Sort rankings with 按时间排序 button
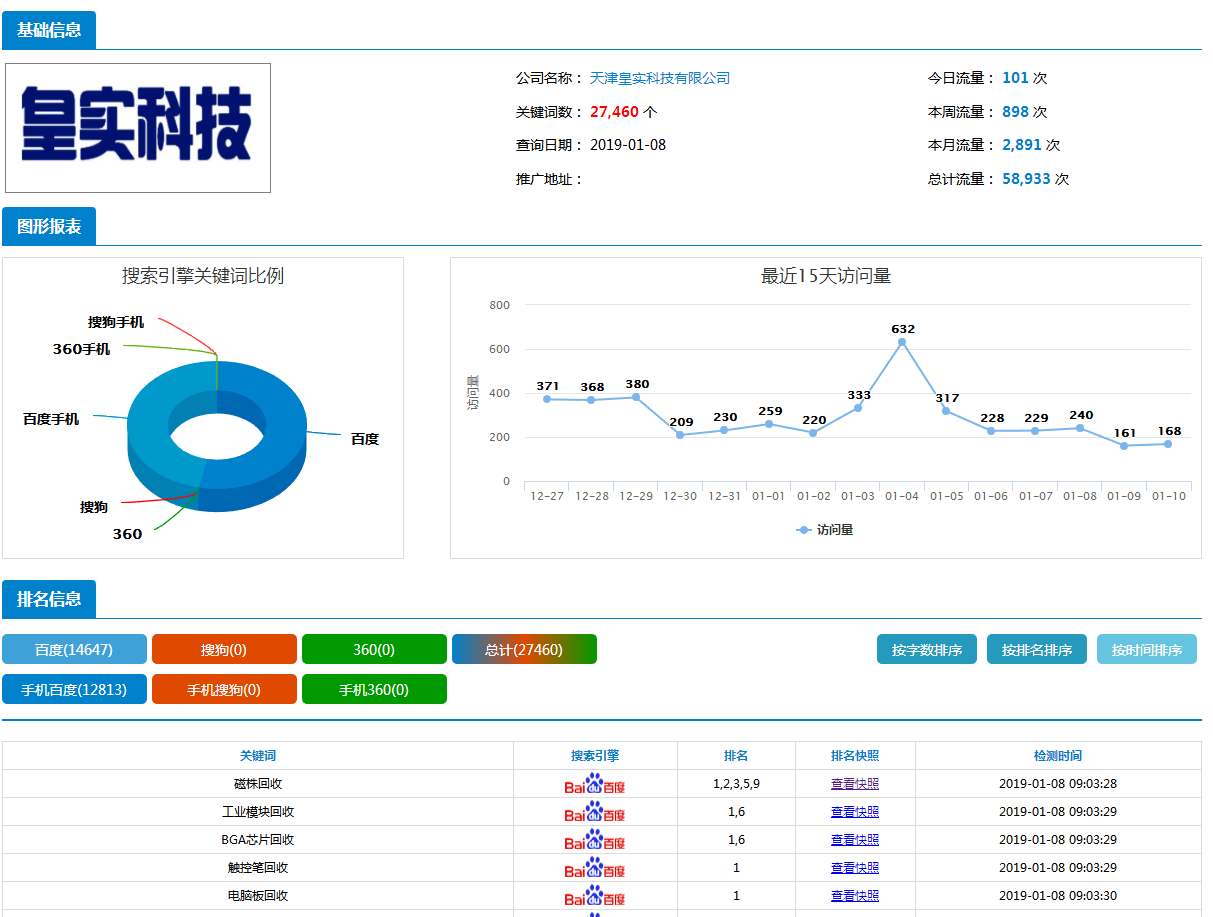 click(1147, 649)
